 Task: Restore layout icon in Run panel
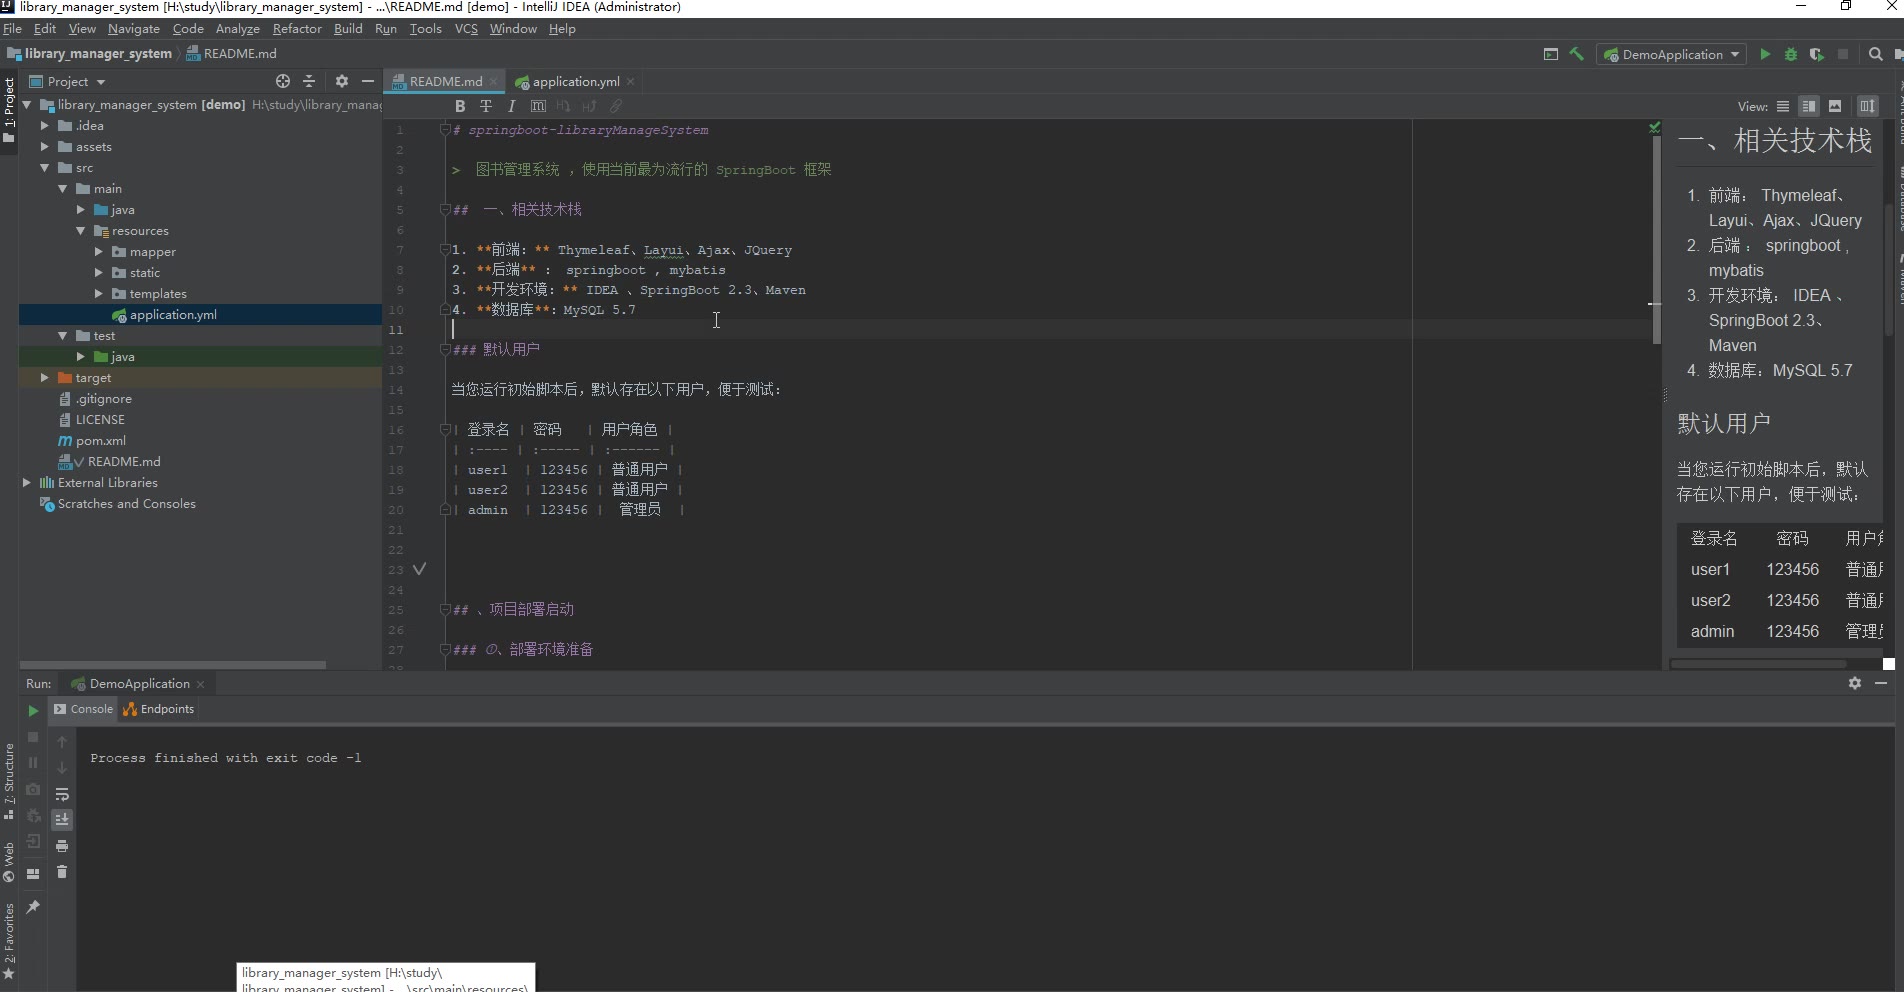click(33, 873)
